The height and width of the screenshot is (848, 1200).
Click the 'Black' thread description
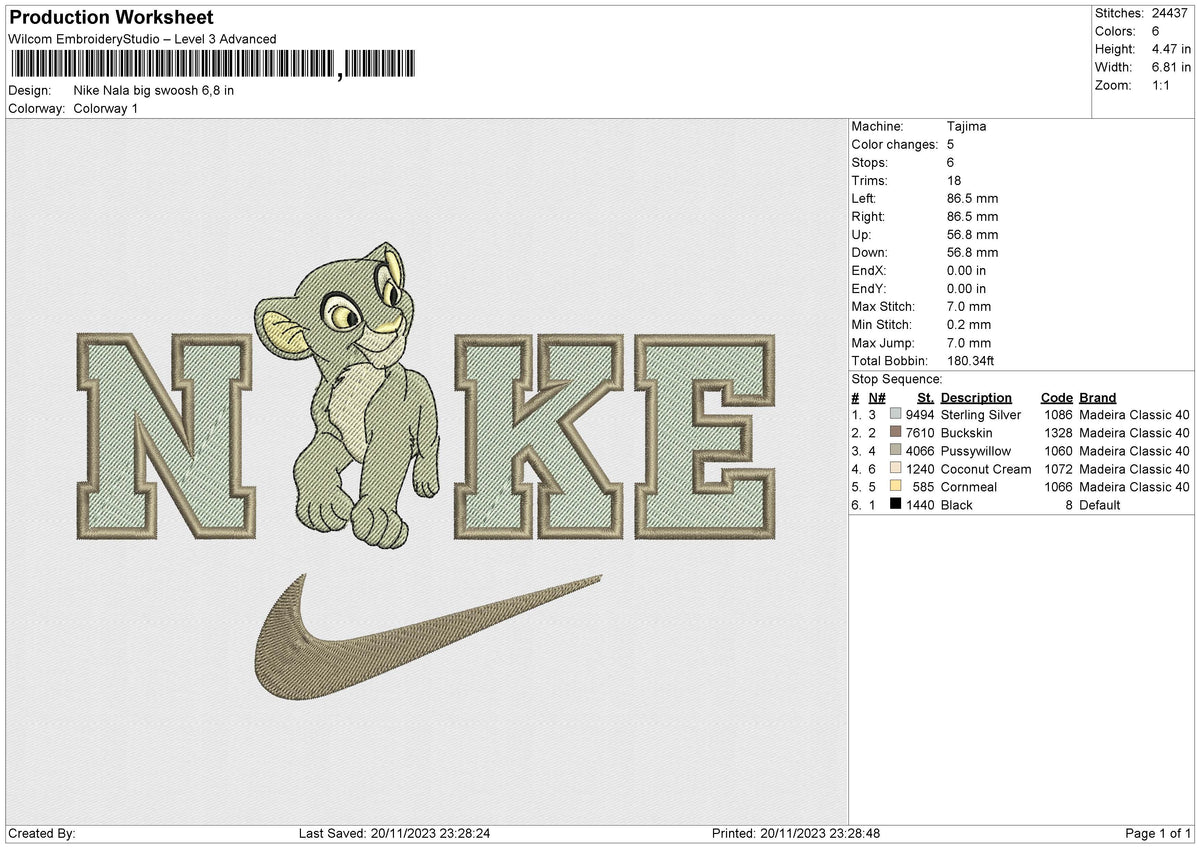pyautogui.click(x=957, y=505)
